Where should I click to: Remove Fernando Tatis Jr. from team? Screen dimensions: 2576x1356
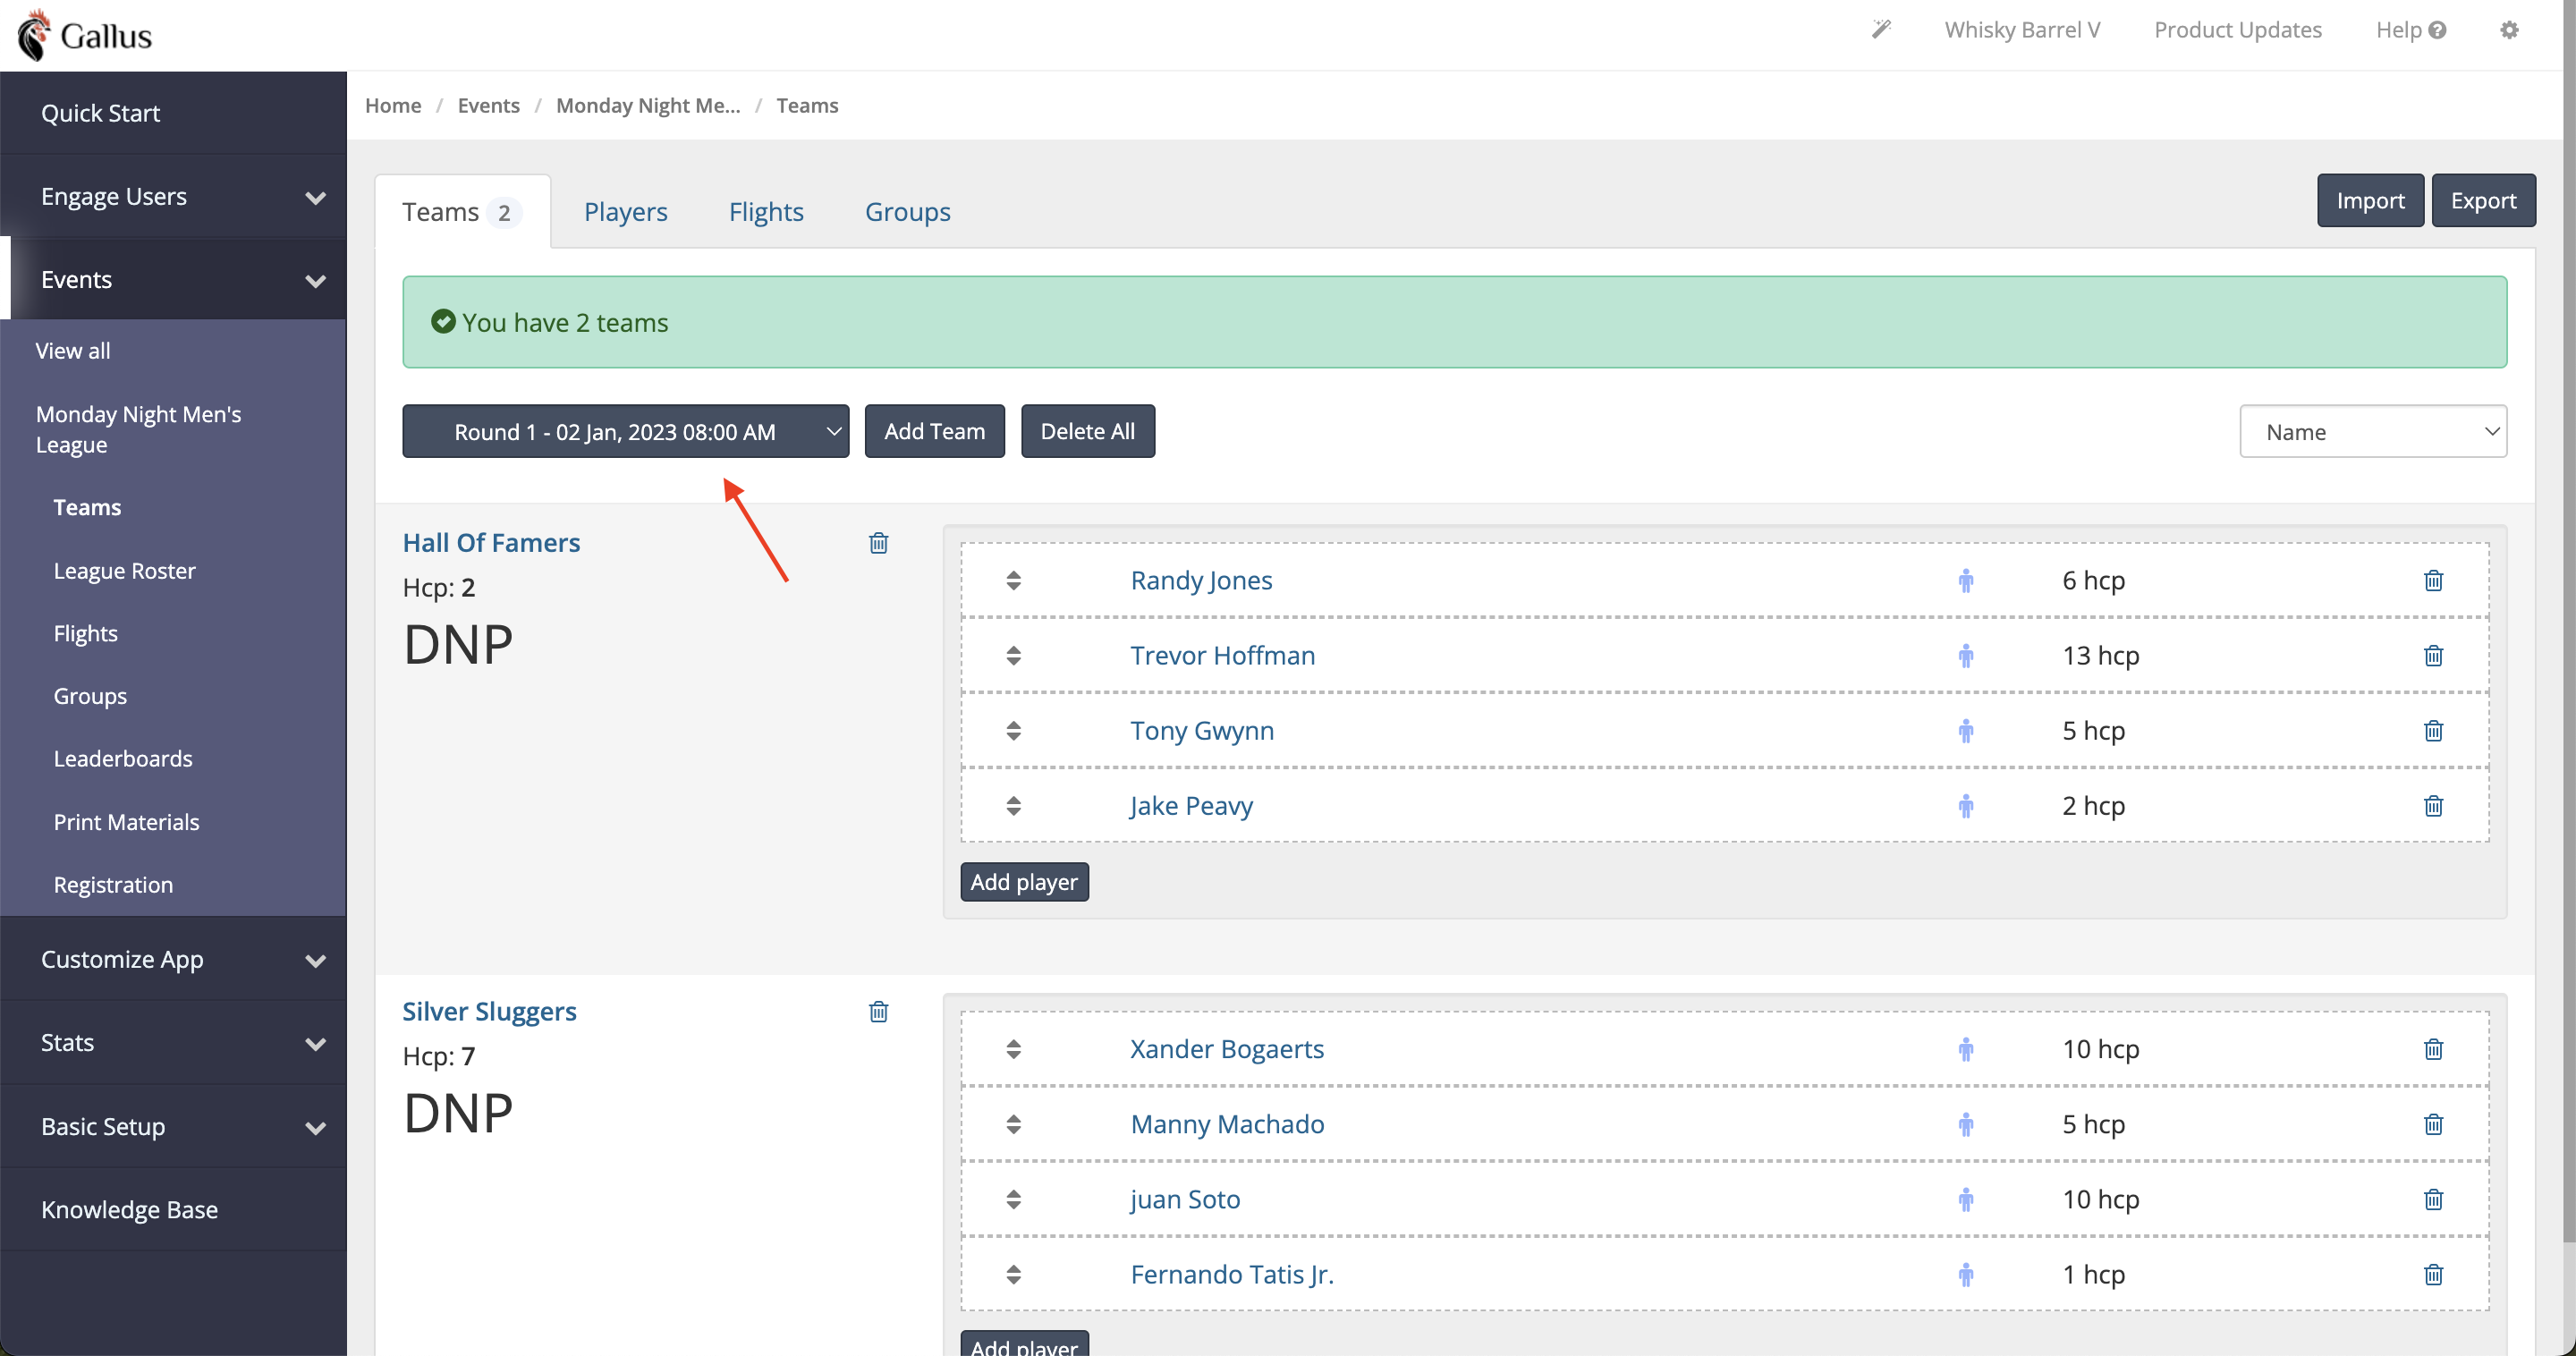tap(2433, 1274)
